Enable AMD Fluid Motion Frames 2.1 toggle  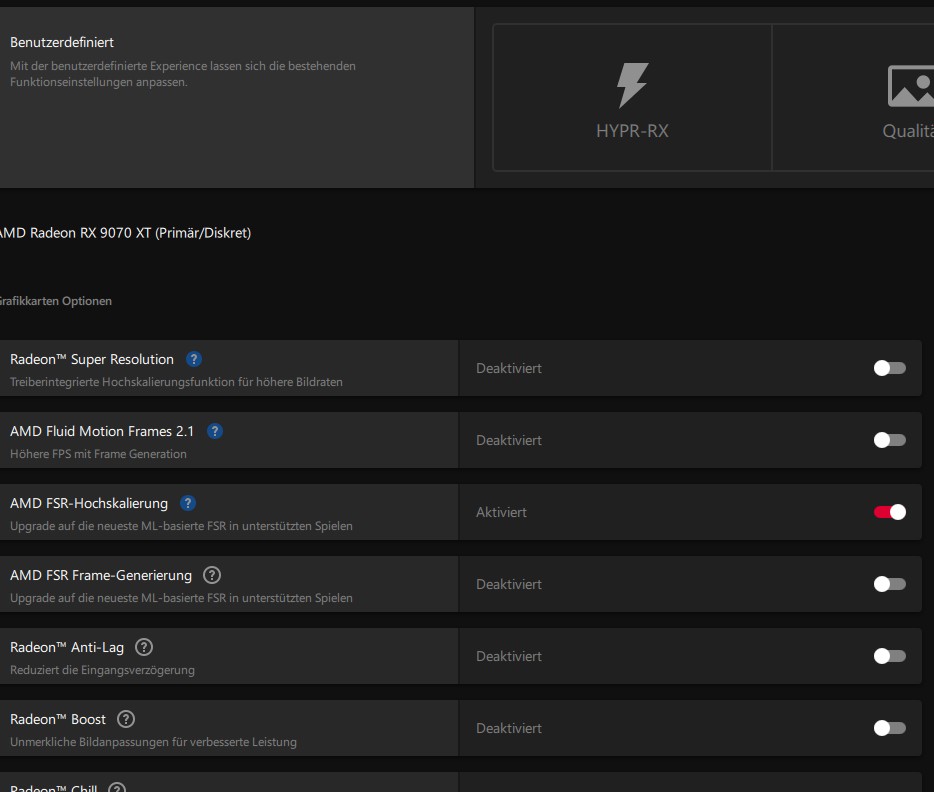(x=889, y=440)
